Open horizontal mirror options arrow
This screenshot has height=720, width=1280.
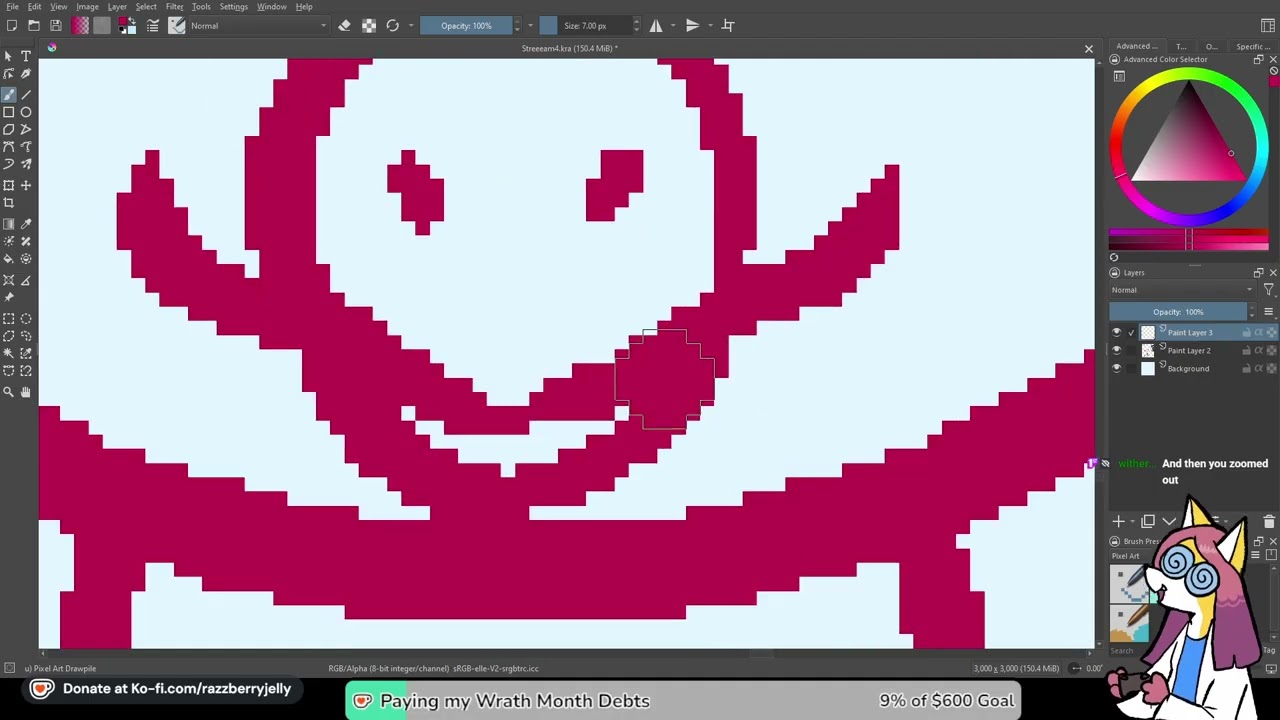click(671, 25)
